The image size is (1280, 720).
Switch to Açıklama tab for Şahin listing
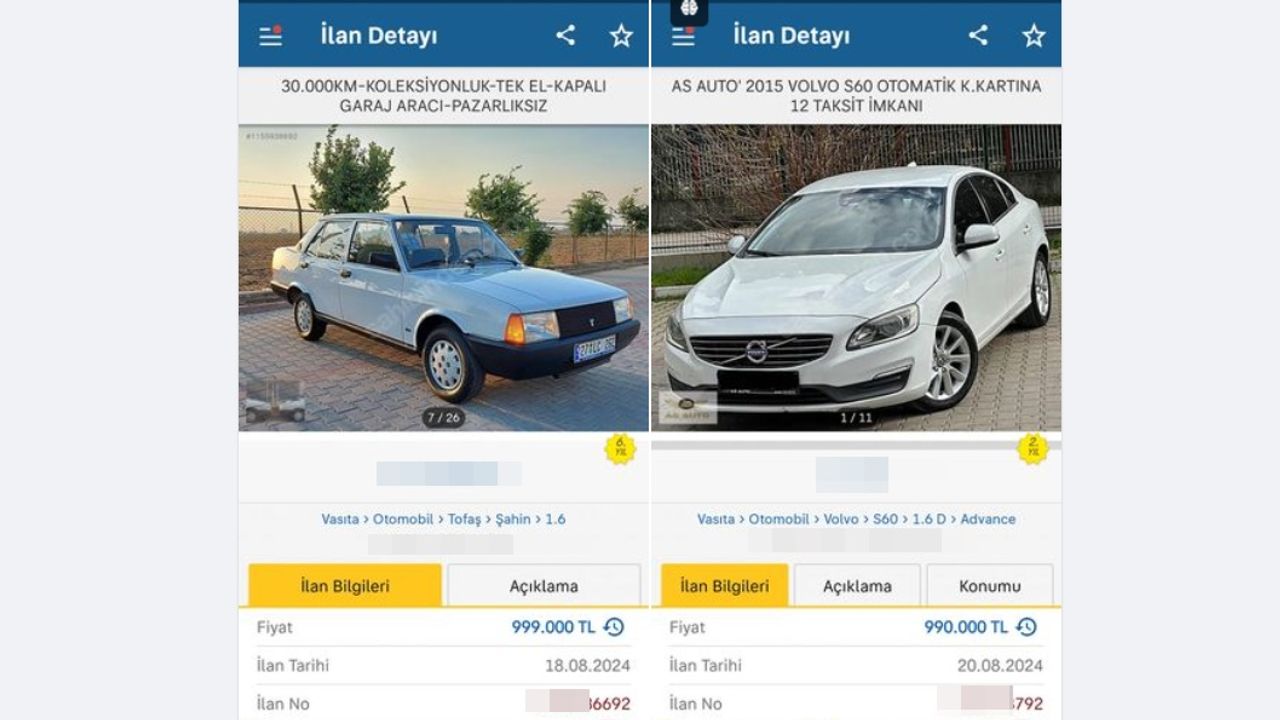[x=544, y=586]
